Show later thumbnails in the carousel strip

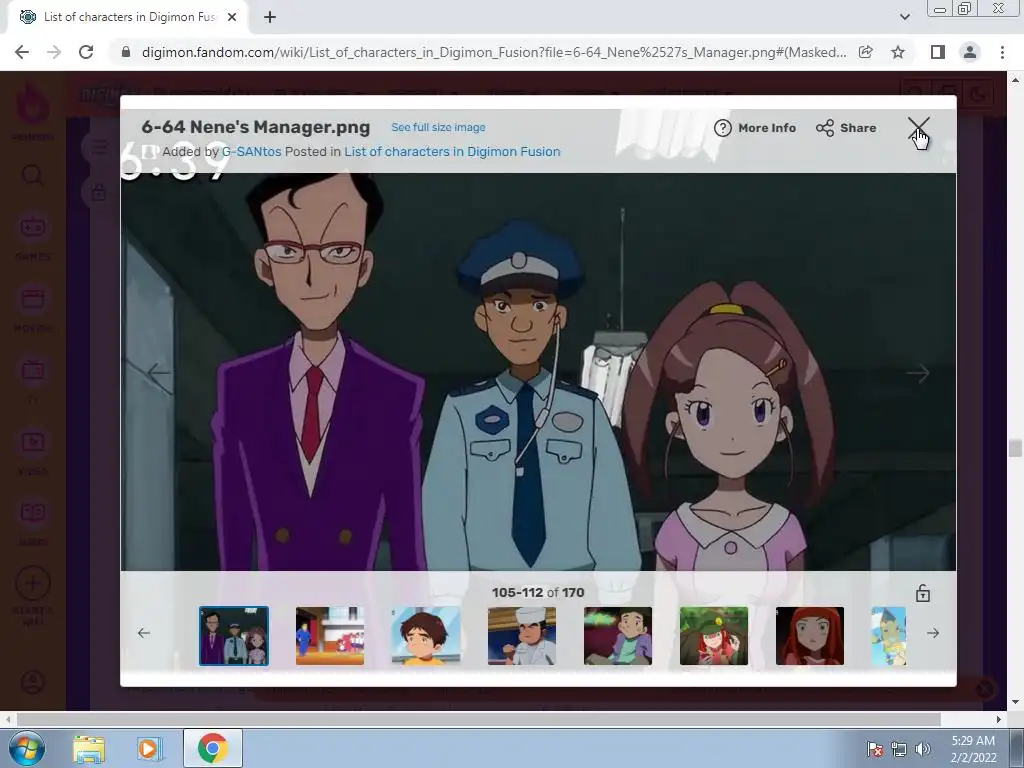[933, 633]
